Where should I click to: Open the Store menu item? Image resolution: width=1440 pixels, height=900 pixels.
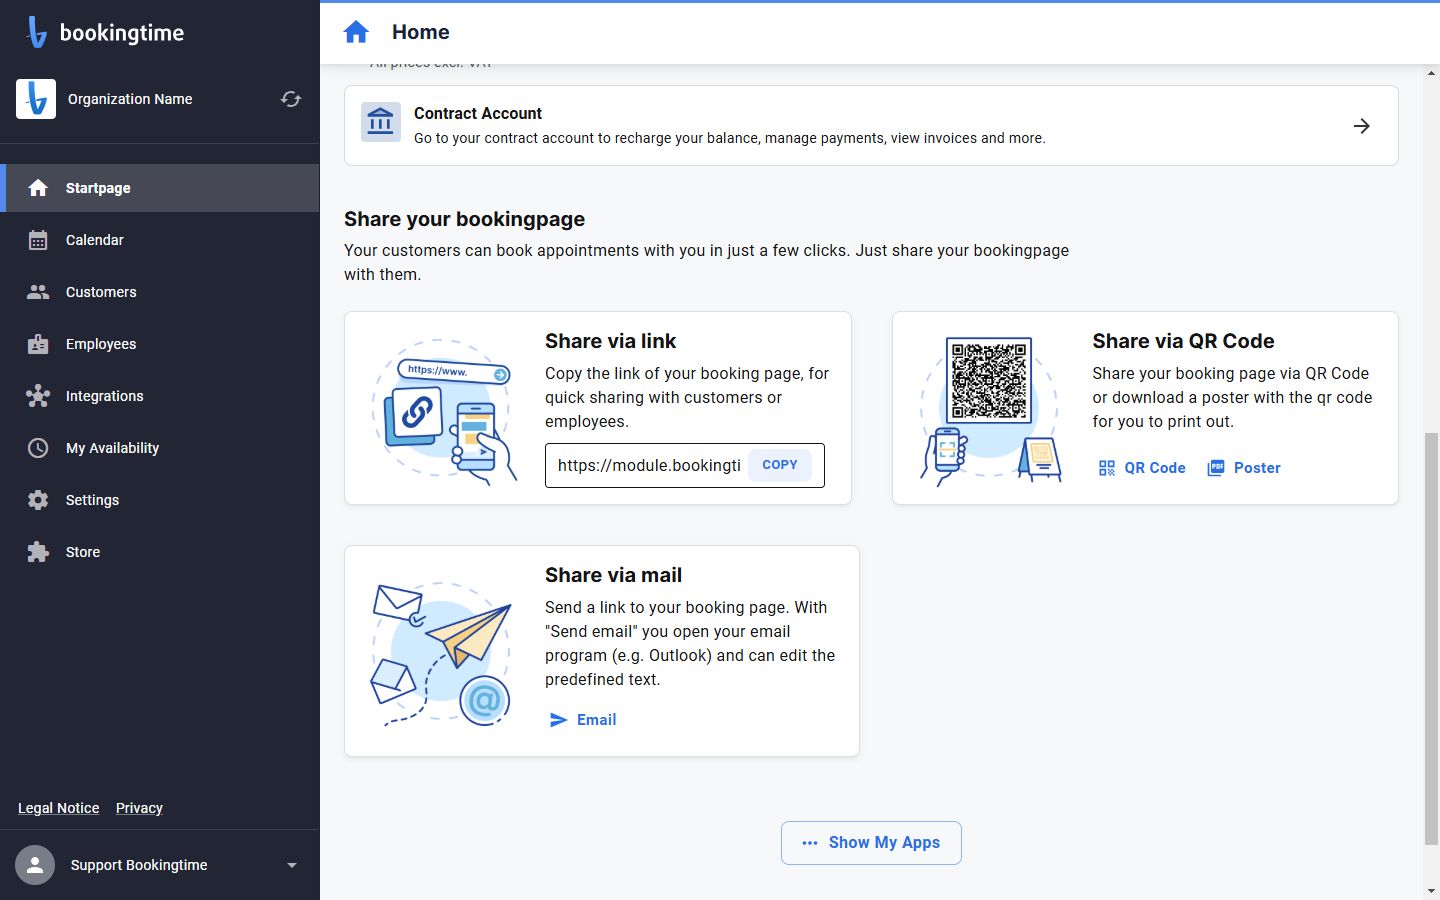click(x=160, y=552)
